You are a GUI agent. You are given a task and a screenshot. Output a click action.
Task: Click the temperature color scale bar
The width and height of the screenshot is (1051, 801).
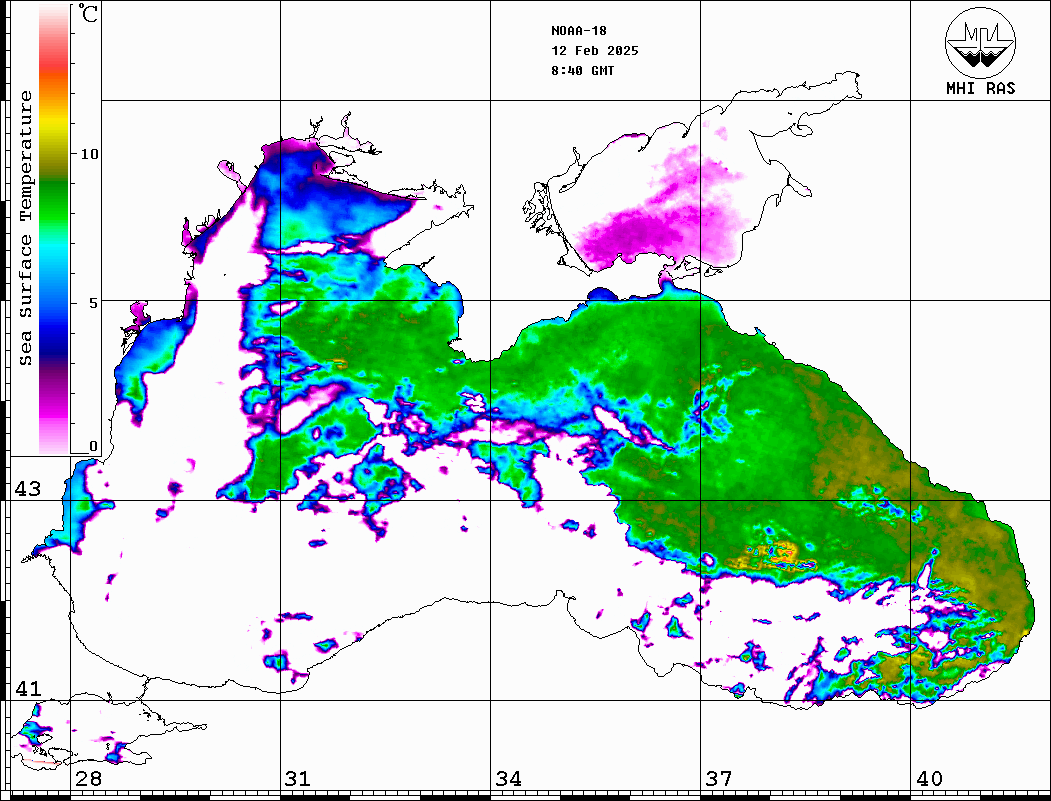[x=54, y=229]
